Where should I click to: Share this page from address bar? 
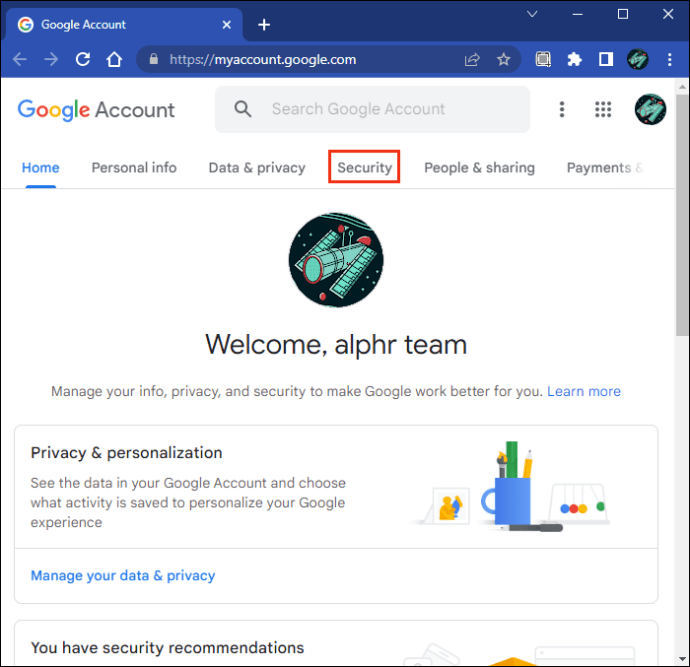(x=472, y=59)
